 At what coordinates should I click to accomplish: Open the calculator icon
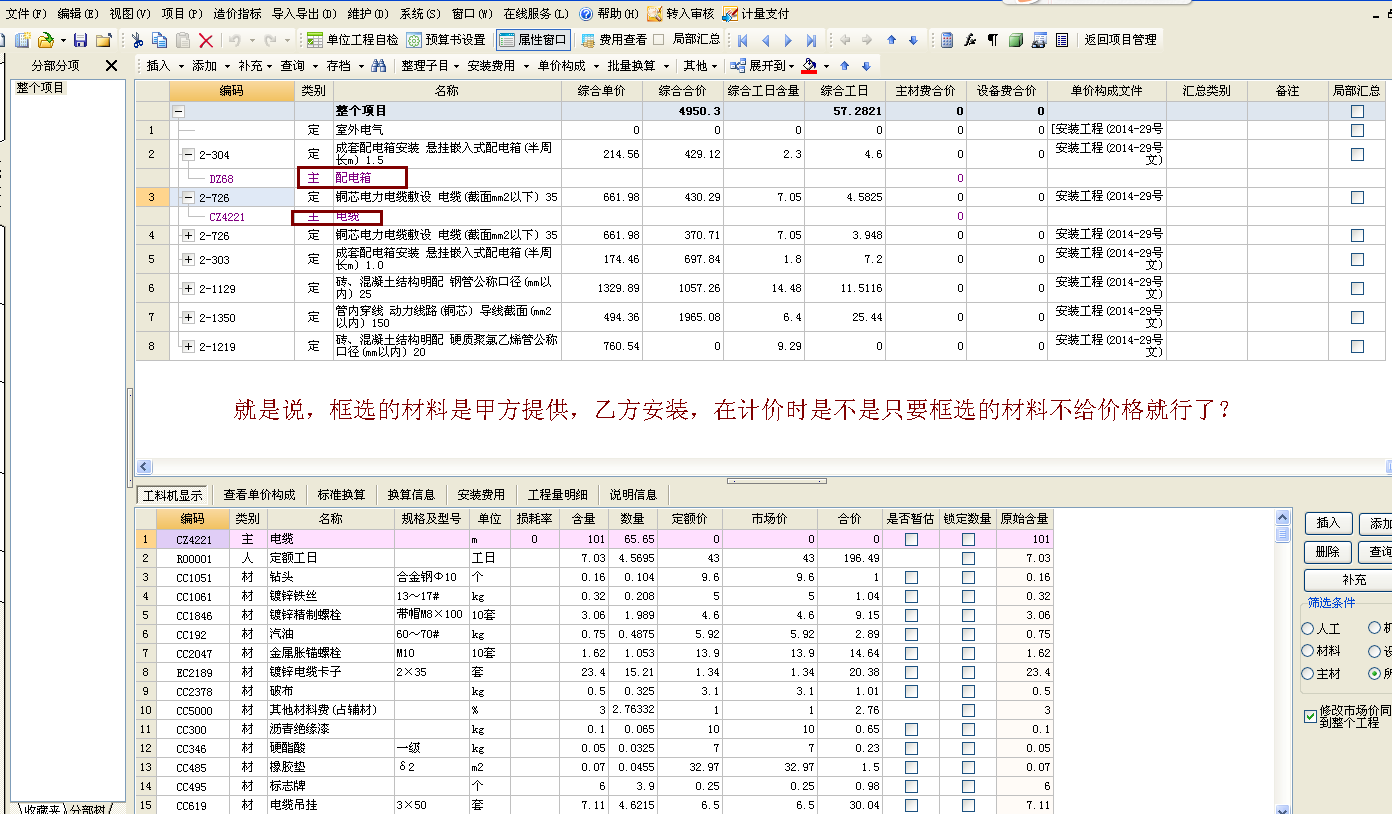947,40
